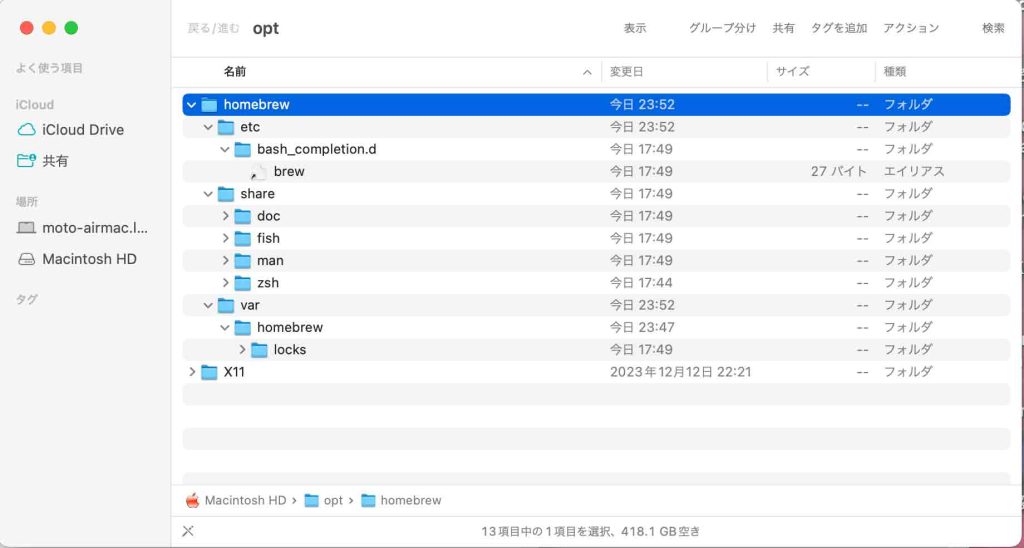Click the X11 folder icon
This screenshot has width=1024, height=548.
point(209,372)
